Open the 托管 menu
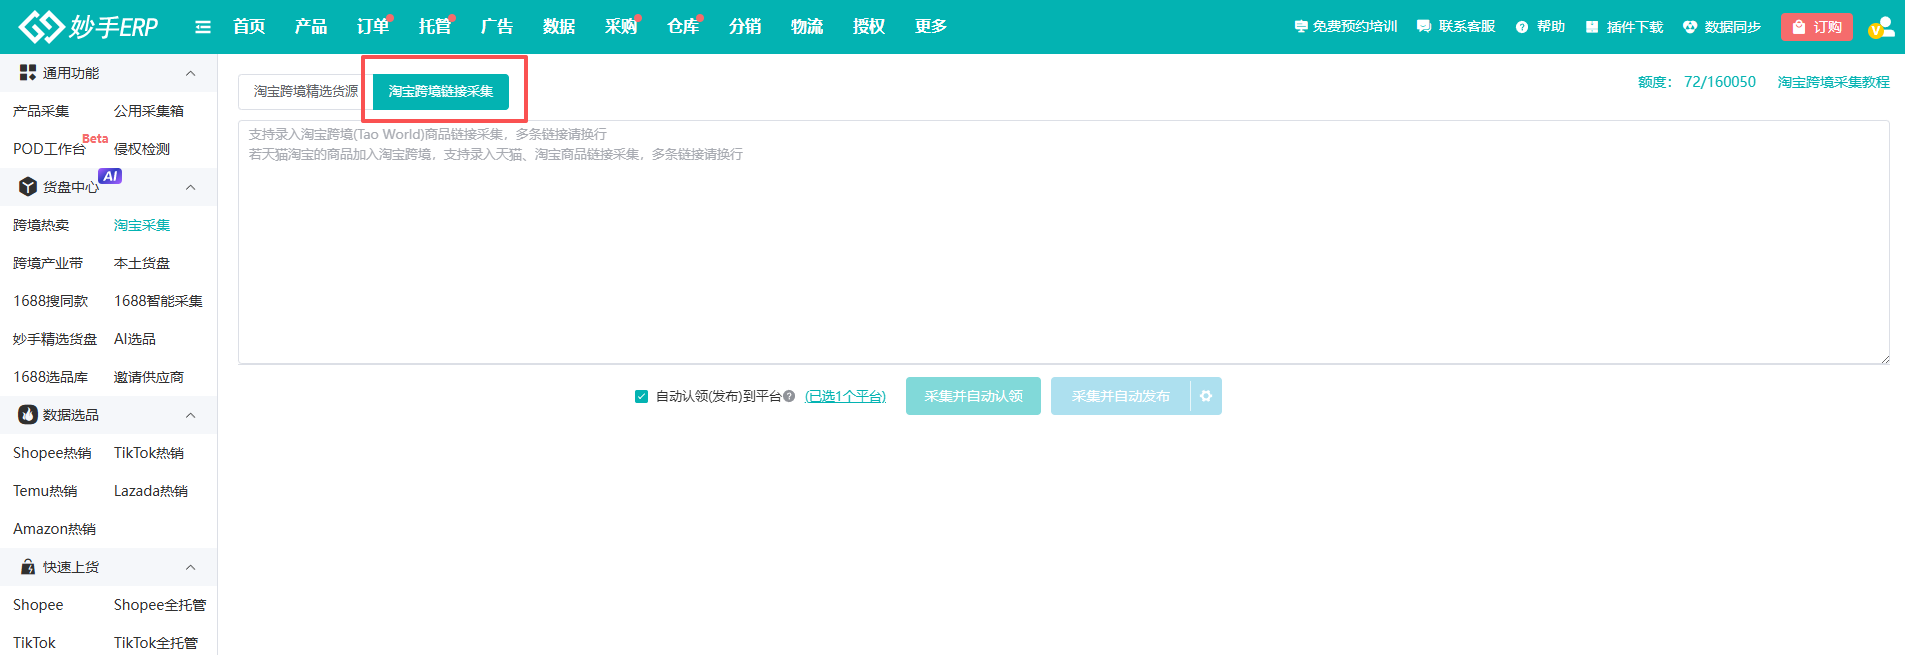Viewport: 1905px width, 655px height. click(435, 26)
